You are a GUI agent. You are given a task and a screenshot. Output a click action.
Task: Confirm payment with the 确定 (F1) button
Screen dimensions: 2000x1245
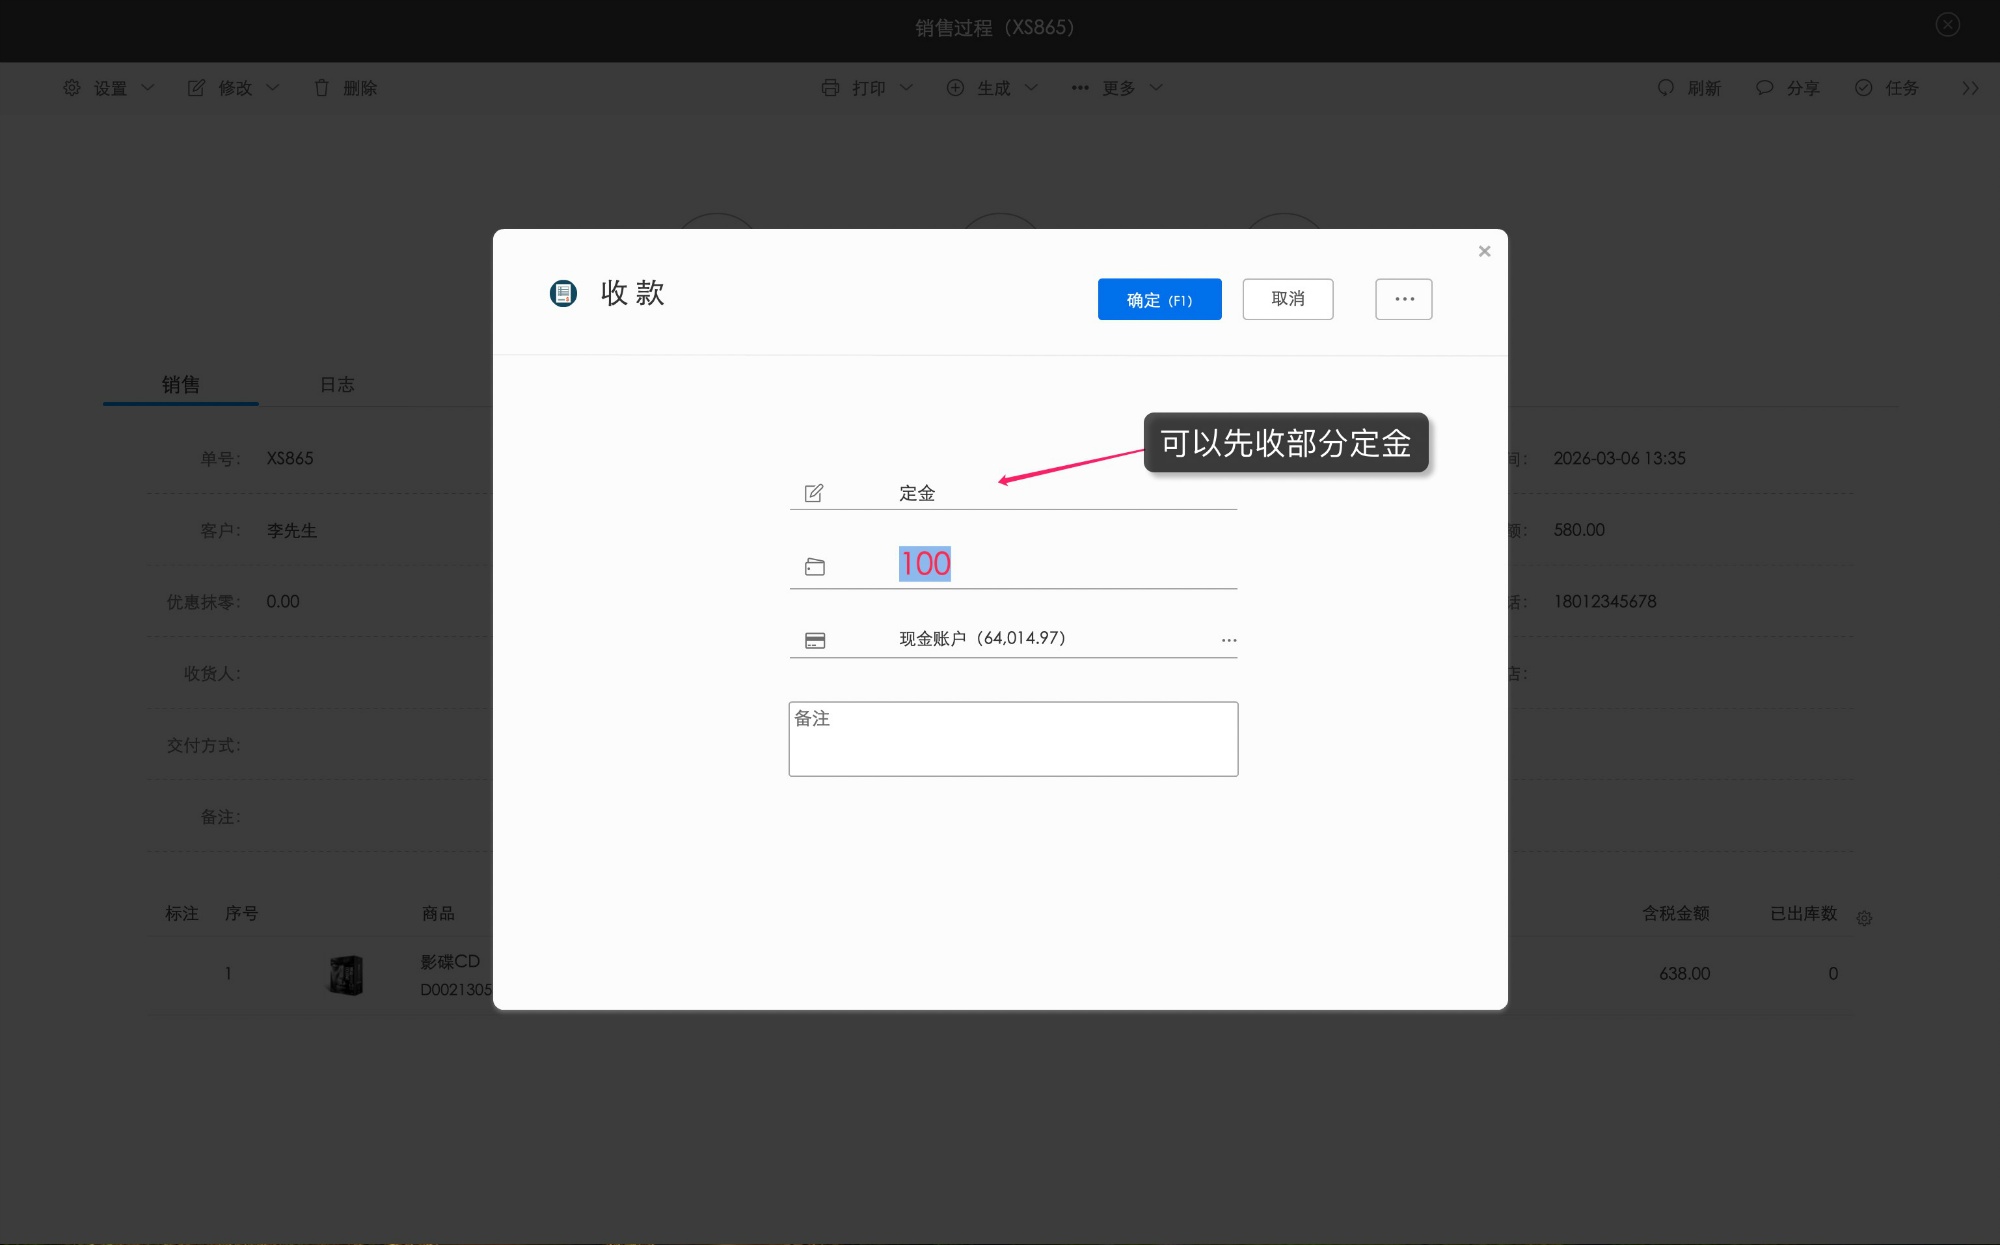tap(1159, 299)
